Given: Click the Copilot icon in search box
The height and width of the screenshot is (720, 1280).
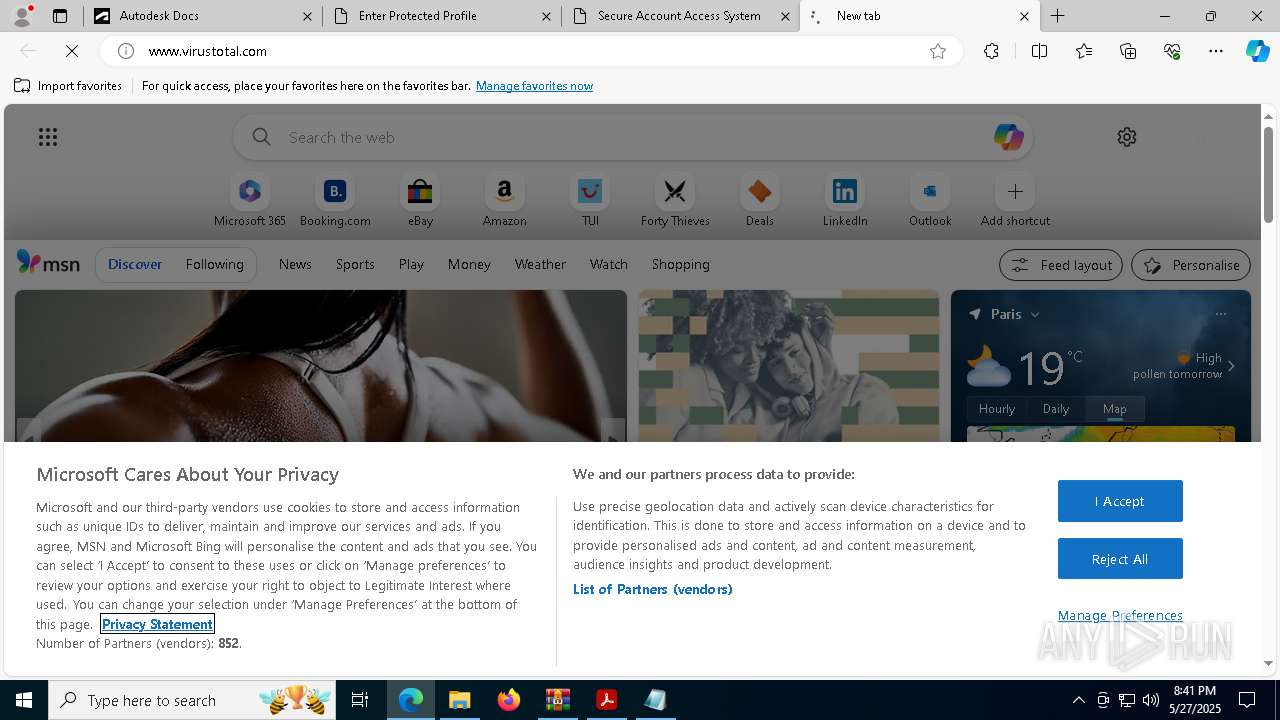Looking at the screenshot, I should tap(1008, 137).
